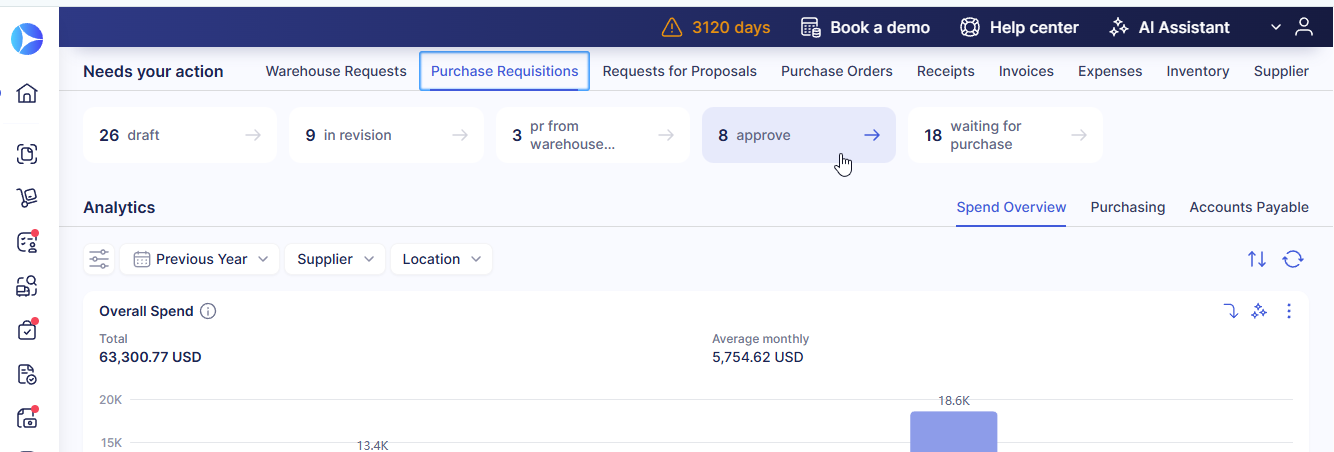
Task: Open Home icon in left sidebar
Action: click(x=27, y=93)
